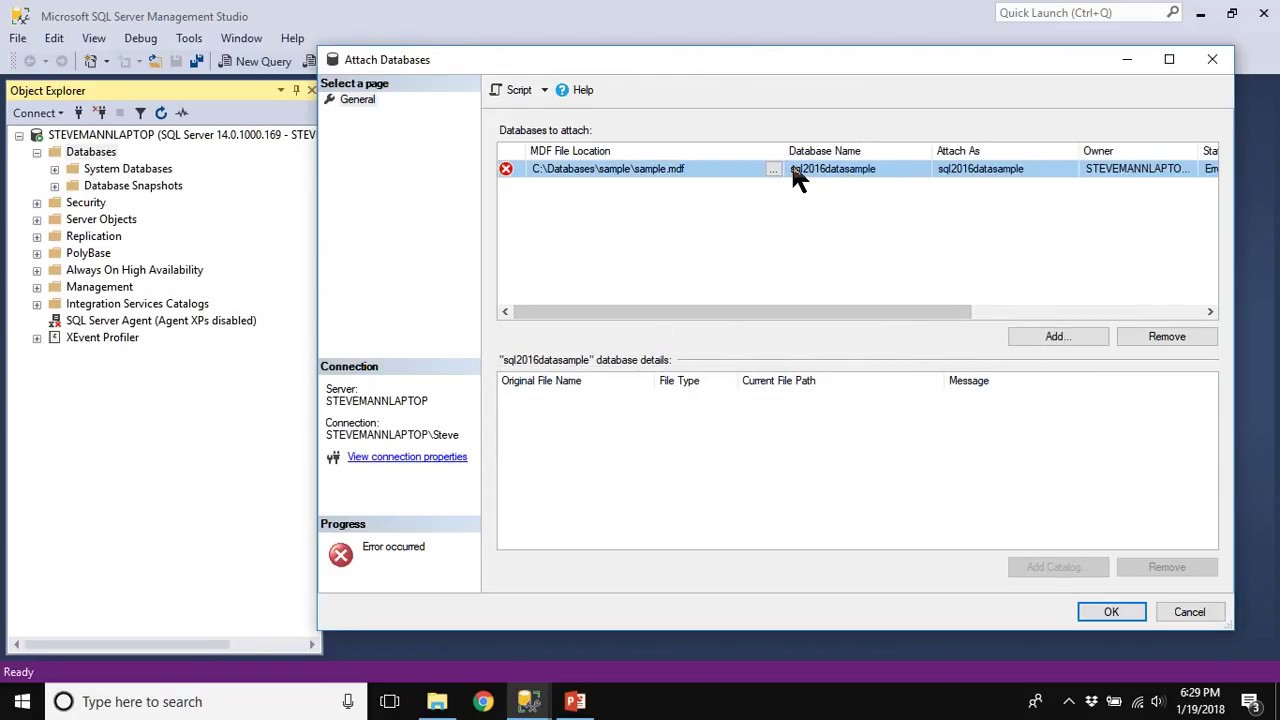The width and height of the screenshot is (1280, 720).
Task: Select the General page in Attach Databases
Action: point(357,100)
